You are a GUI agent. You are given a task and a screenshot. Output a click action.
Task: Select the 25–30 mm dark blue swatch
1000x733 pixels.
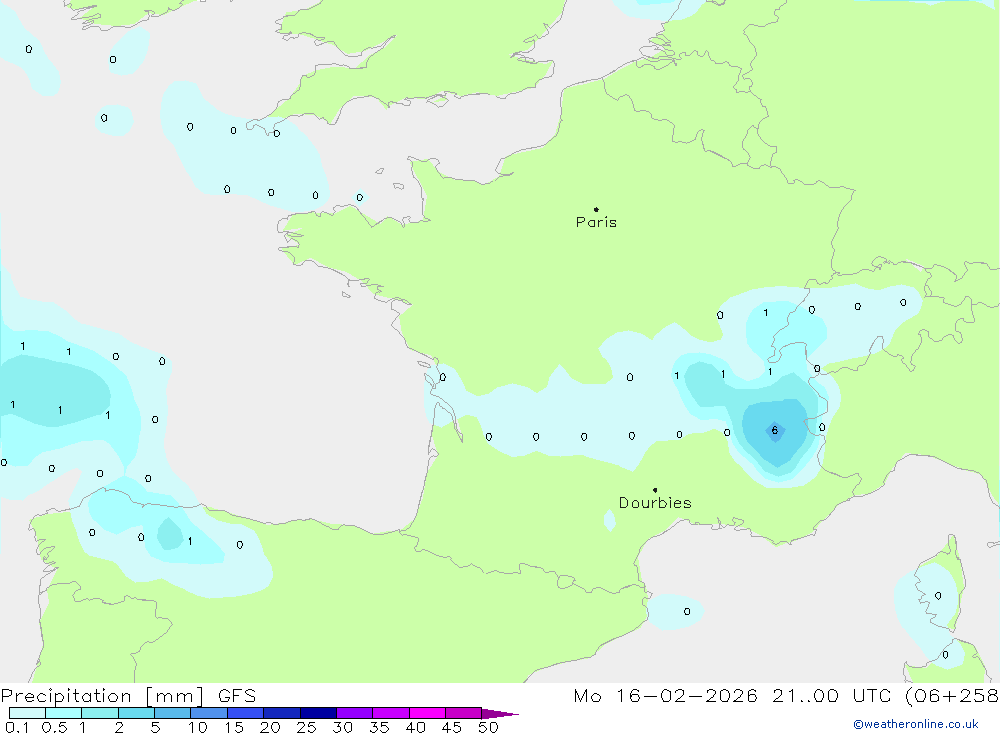click(318, 713)
